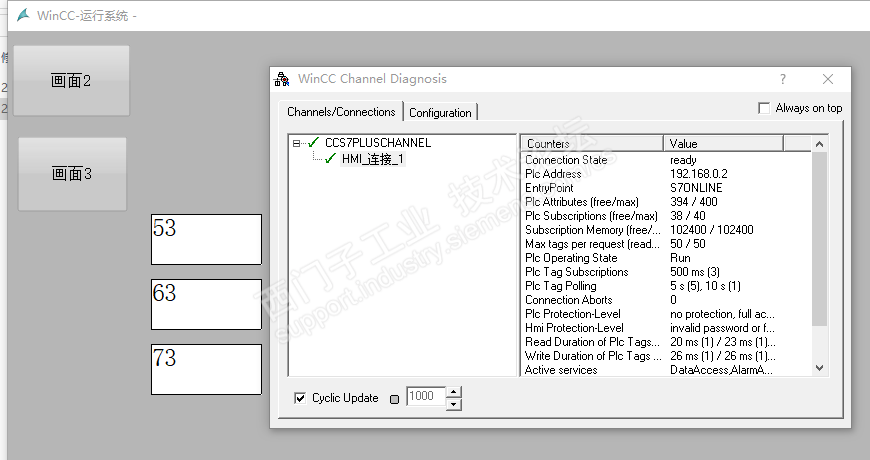Click the counters list scroll down arrow
870x460 pixels.
pyautogui.click(x=820, y=368)
